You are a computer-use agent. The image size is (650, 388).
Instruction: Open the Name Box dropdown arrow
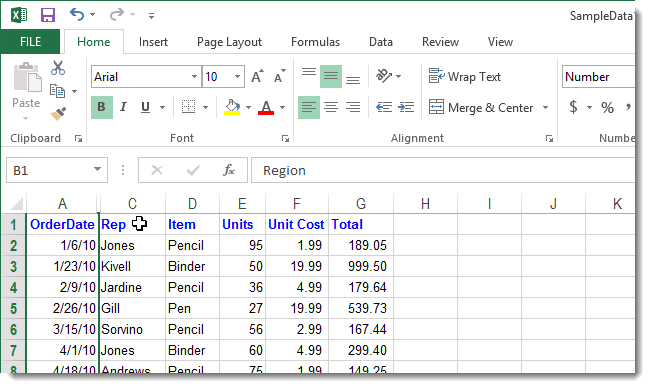click(97, 170)
